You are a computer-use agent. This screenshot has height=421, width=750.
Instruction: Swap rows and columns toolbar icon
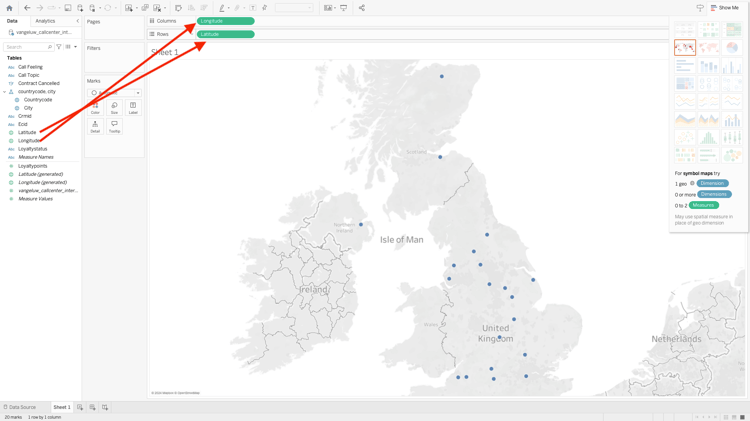click(x=178, y=8)
